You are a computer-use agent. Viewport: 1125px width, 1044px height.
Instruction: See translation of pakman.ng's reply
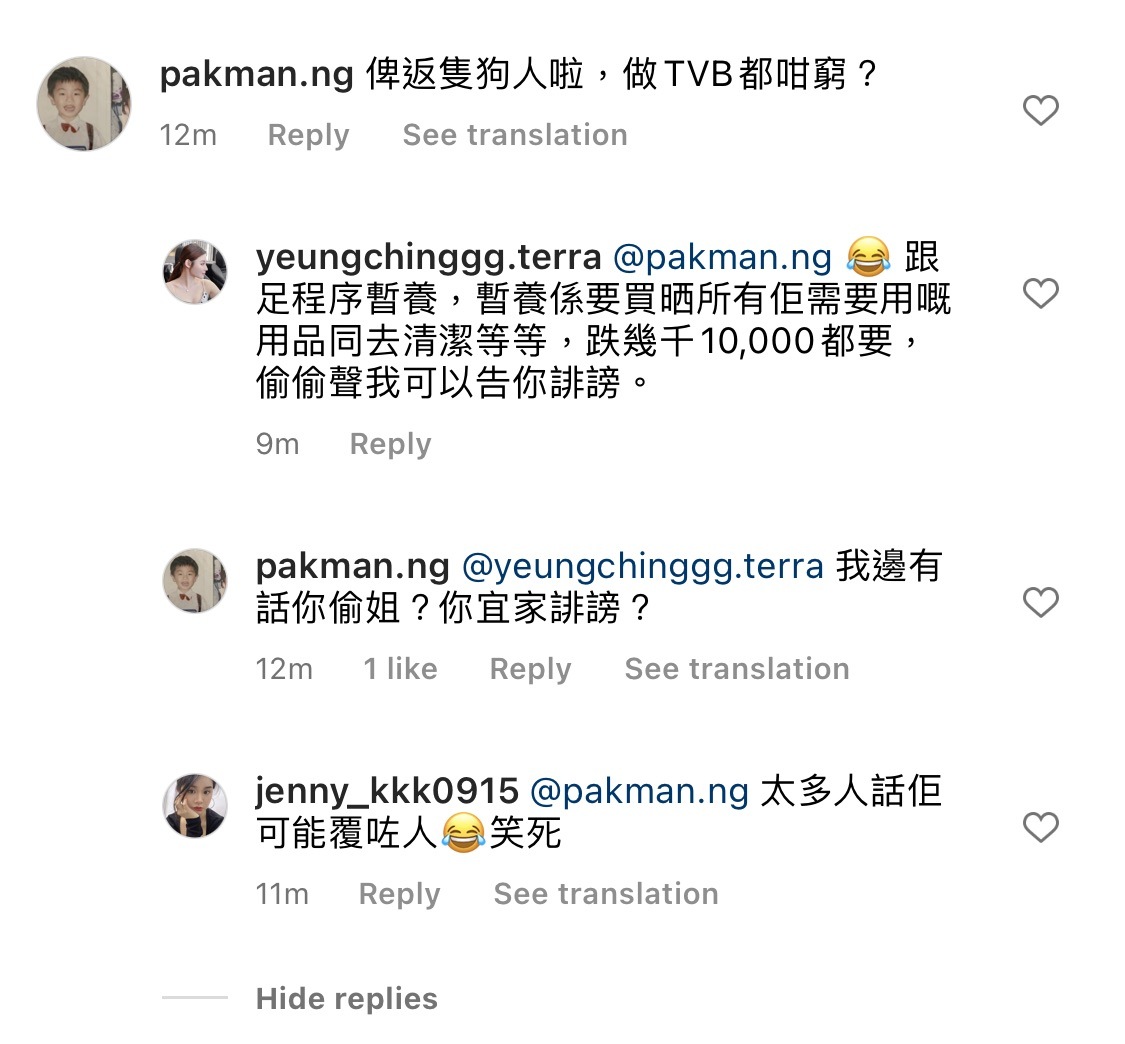(737, 669)
